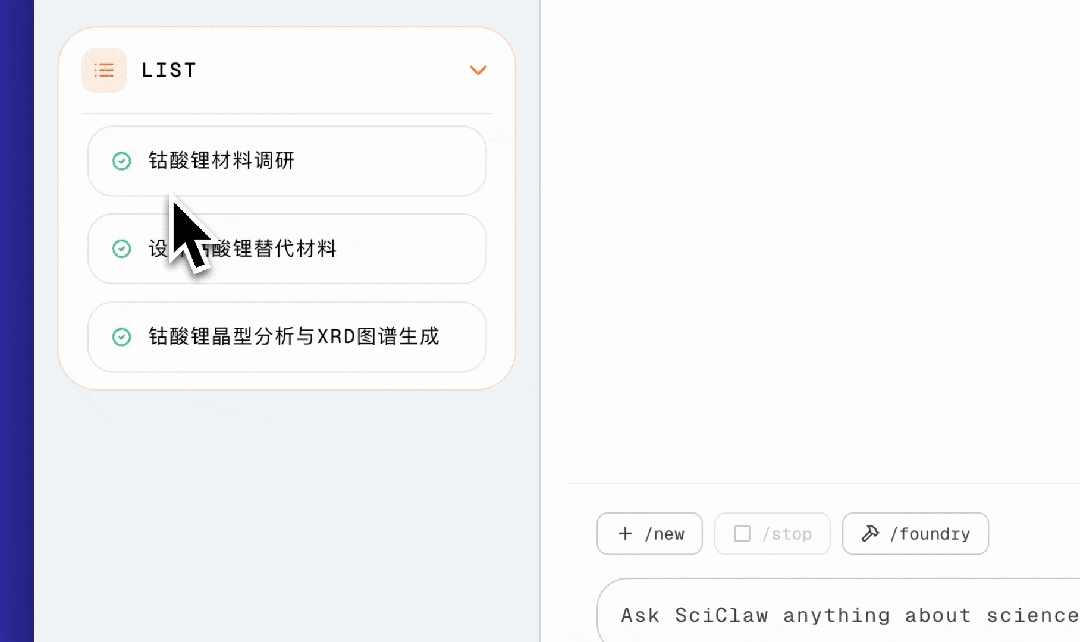Open the 钴酸锂晶型分析与XRD图谱生成 task
Viewport: 1080px width, 642px height.
point(294,337)
